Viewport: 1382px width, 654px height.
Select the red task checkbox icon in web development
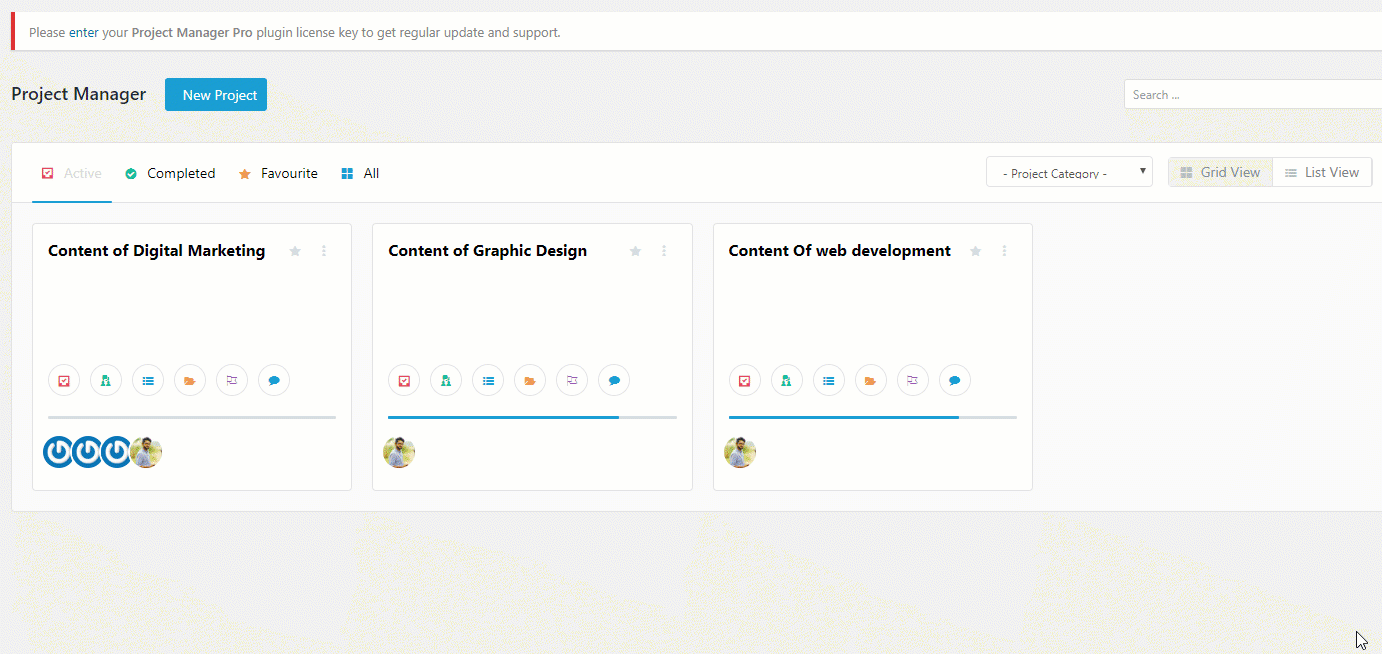click(745, 380)
